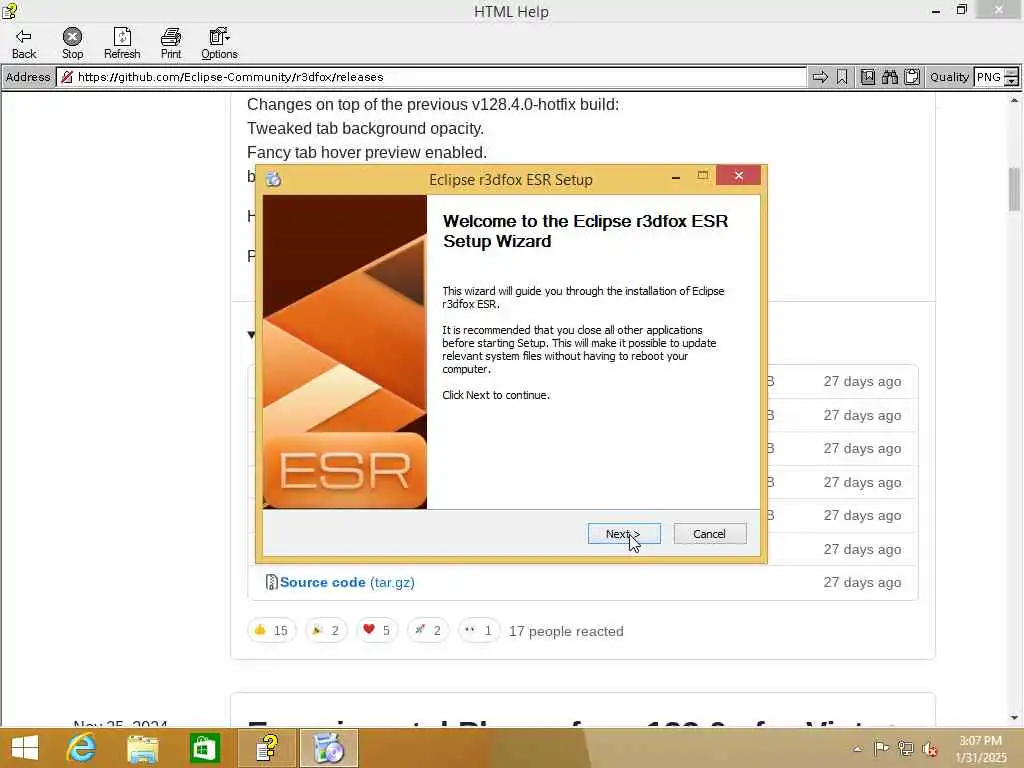Collapse the Assets triangle behind setup dialog
This screenshot has width=1024, height=768.
coord(251,335)
